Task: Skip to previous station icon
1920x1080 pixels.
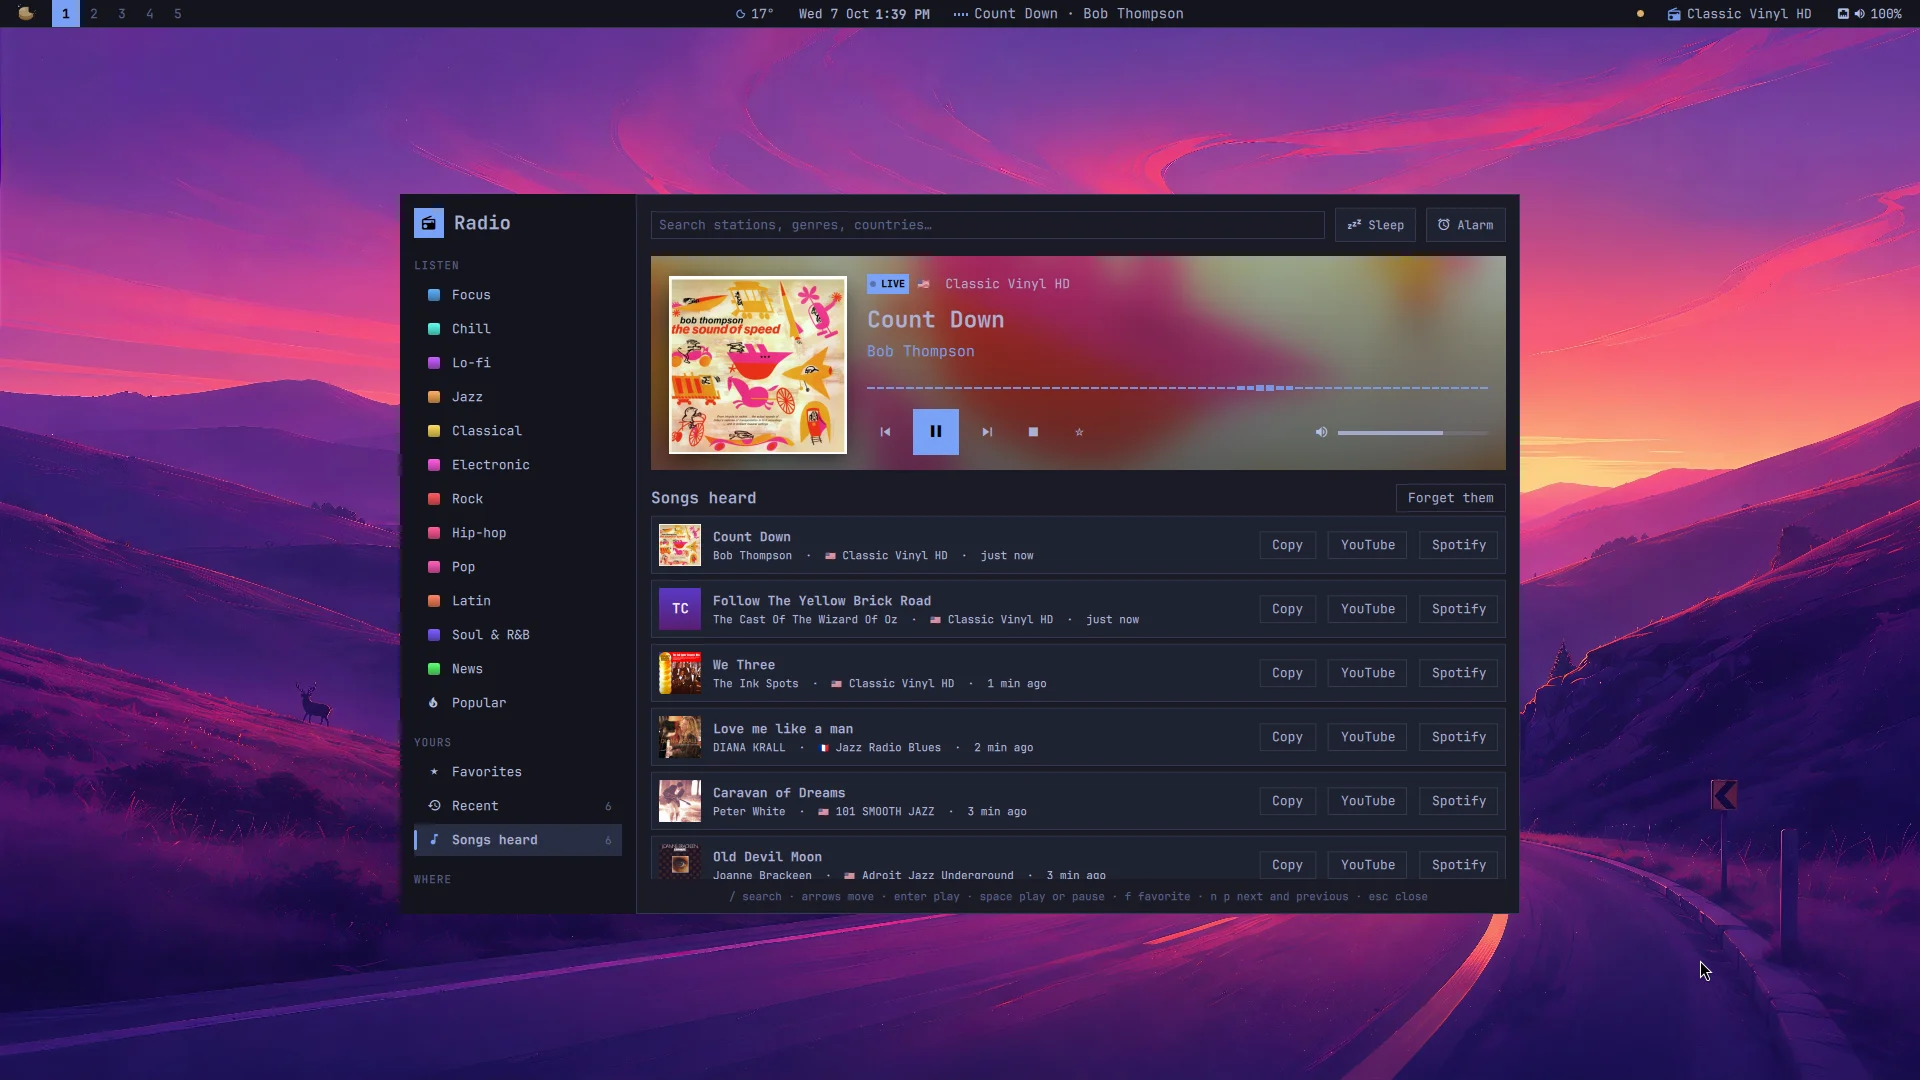Action: [x=885, y=432]
